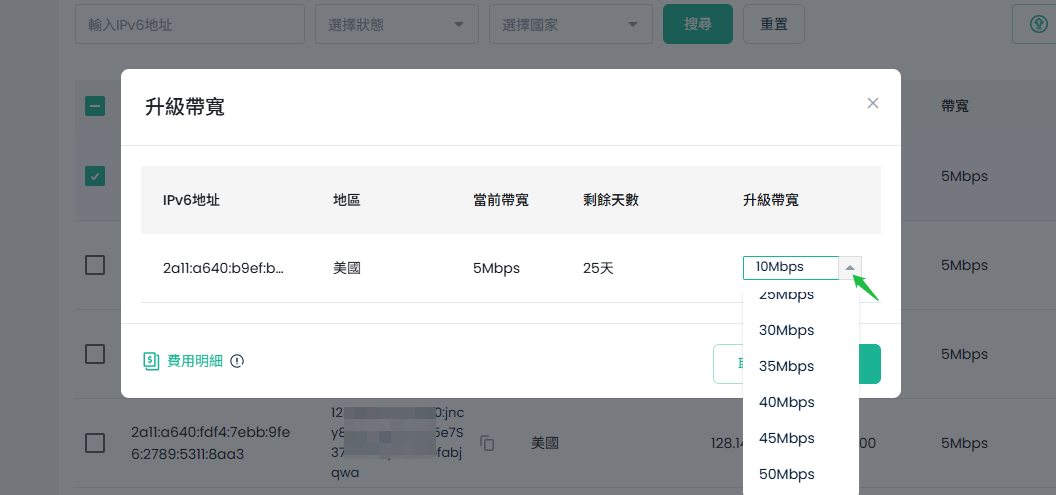The image size is (1056, 495).
Task: Click the 5Mbps current bandwidth value in dialog
Action: (x=496, y=267)
